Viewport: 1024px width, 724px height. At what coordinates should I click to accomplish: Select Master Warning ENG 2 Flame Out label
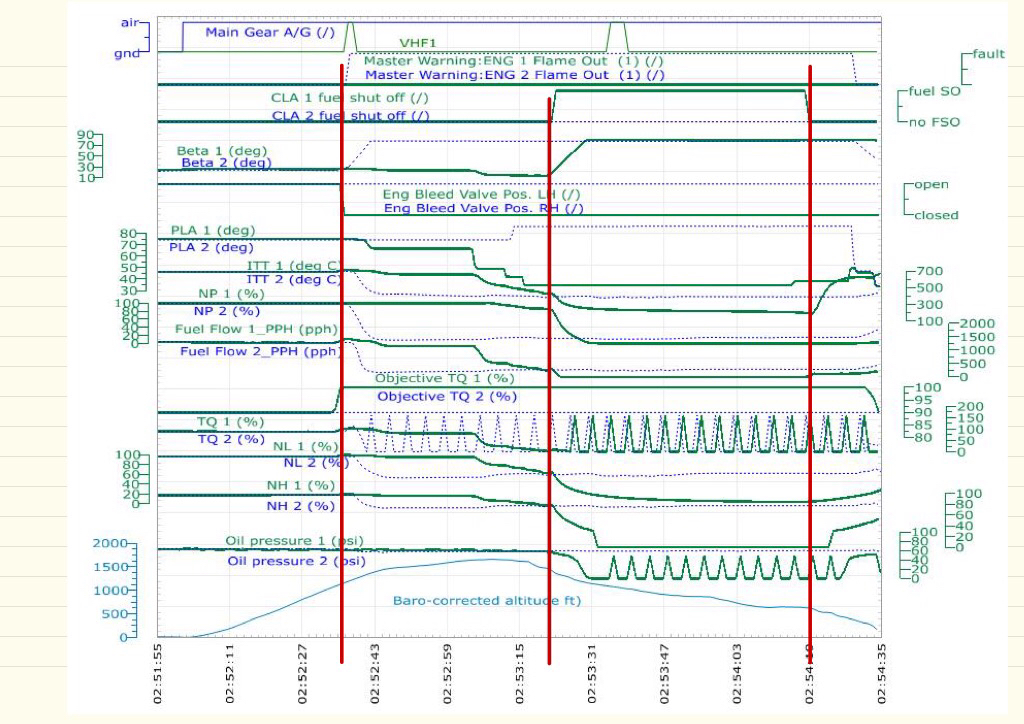point(514,74)
